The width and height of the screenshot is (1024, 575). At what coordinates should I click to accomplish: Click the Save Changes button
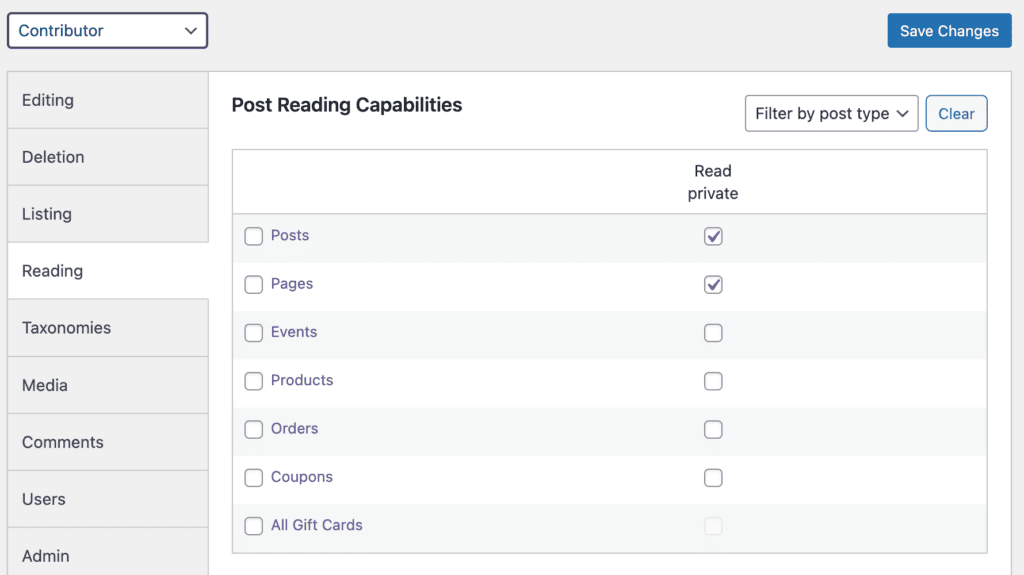[949, 31]
